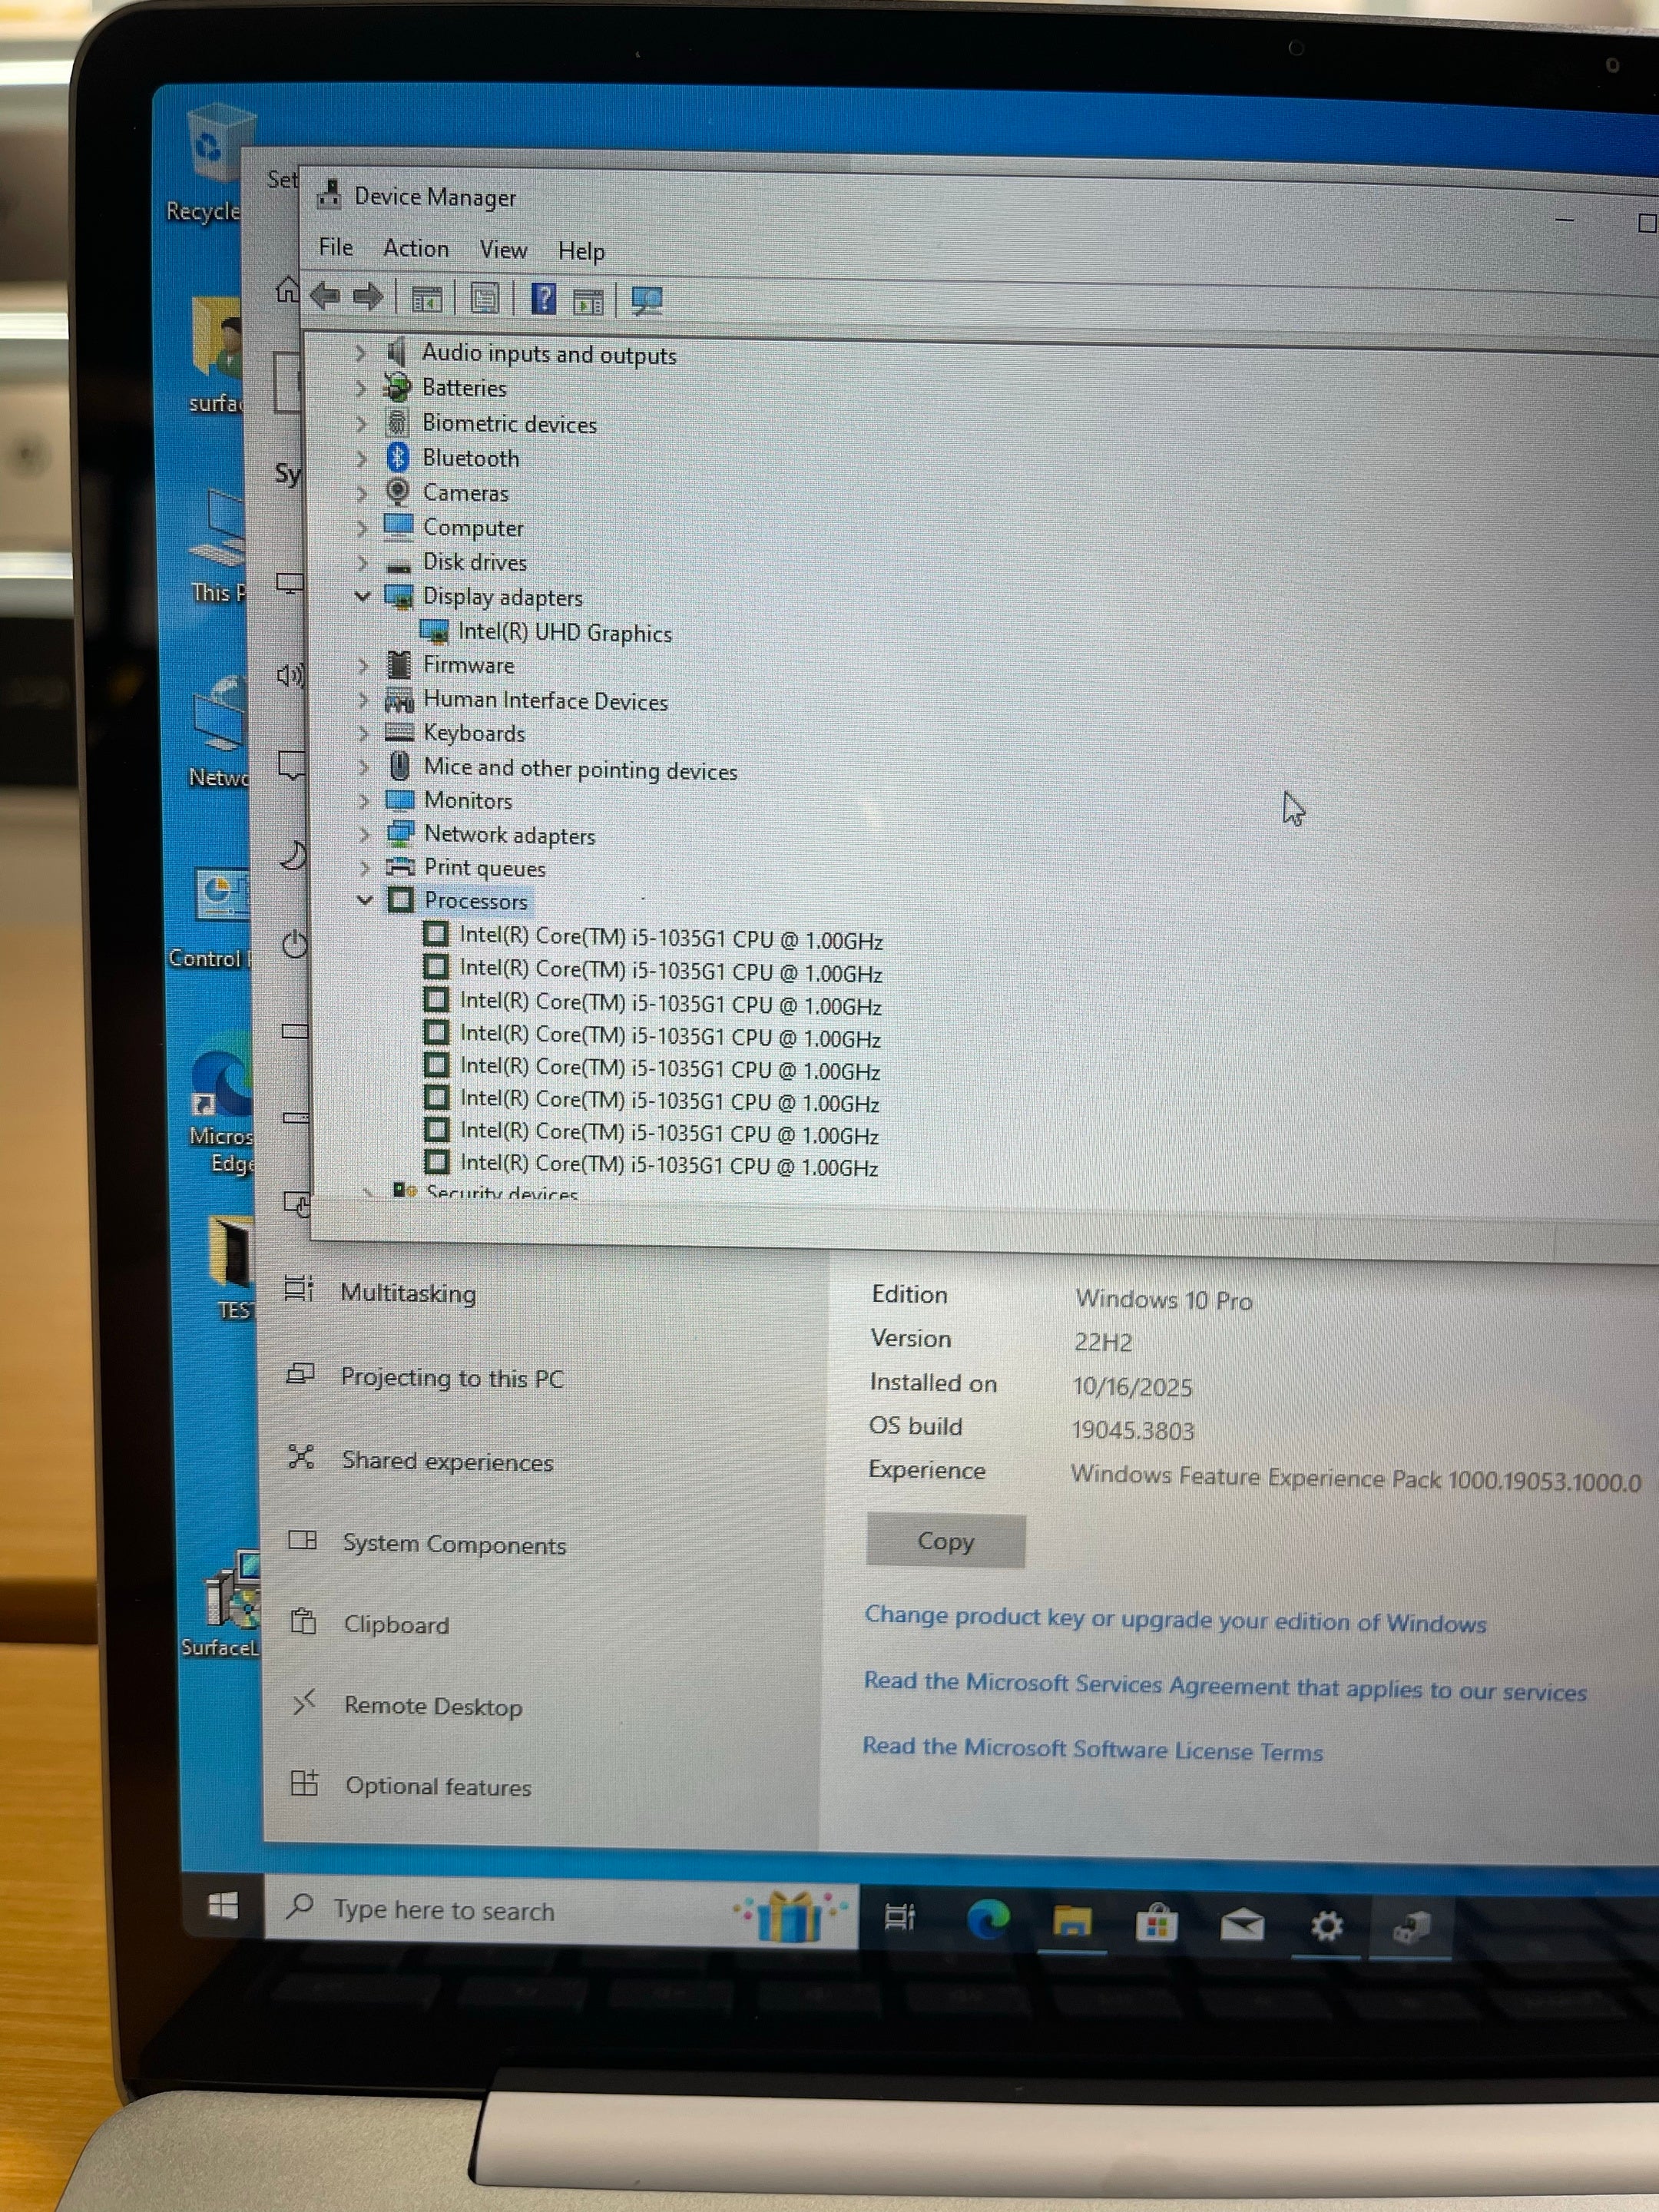The height and width of the screenshot is (2212, 1659).
Task: Select Clipboard in Settings sidebar
Action: [x=396, y=1625]
